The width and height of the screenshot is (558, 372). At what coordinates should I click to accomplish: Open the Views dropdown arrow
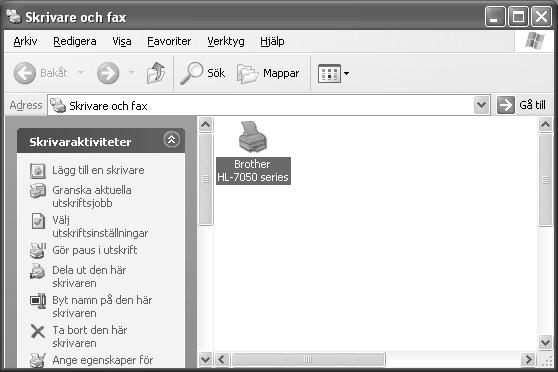[x=346, y=74]
